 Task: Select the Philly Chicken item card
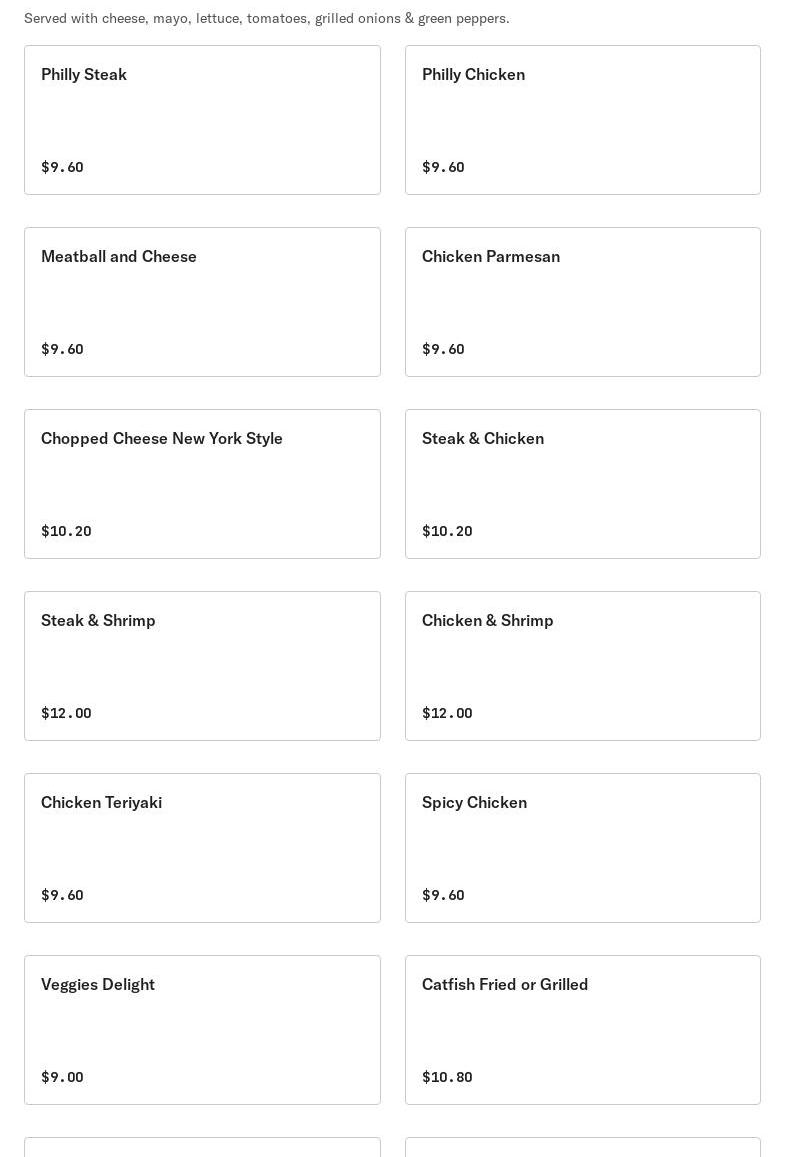[x=582, y=120]
